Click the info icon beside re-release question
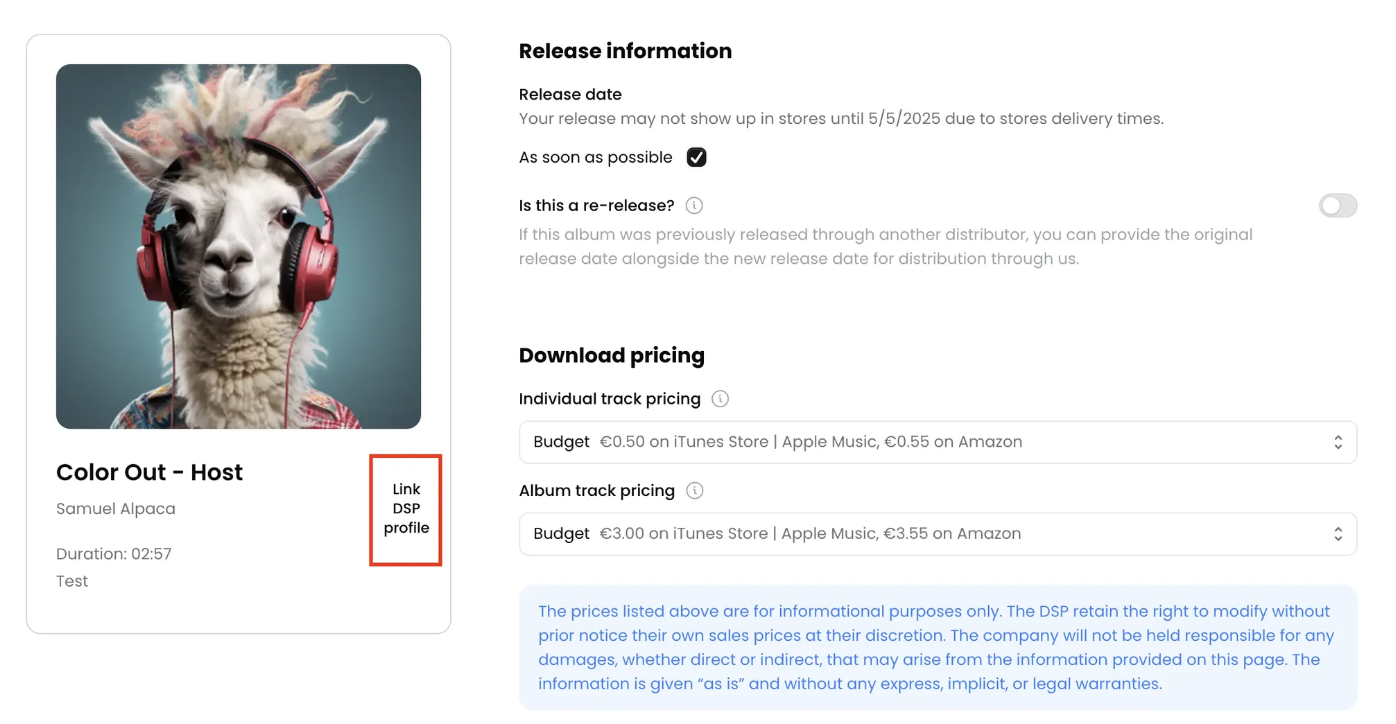This screenshot has width=1396, height=724. point(694,206)
